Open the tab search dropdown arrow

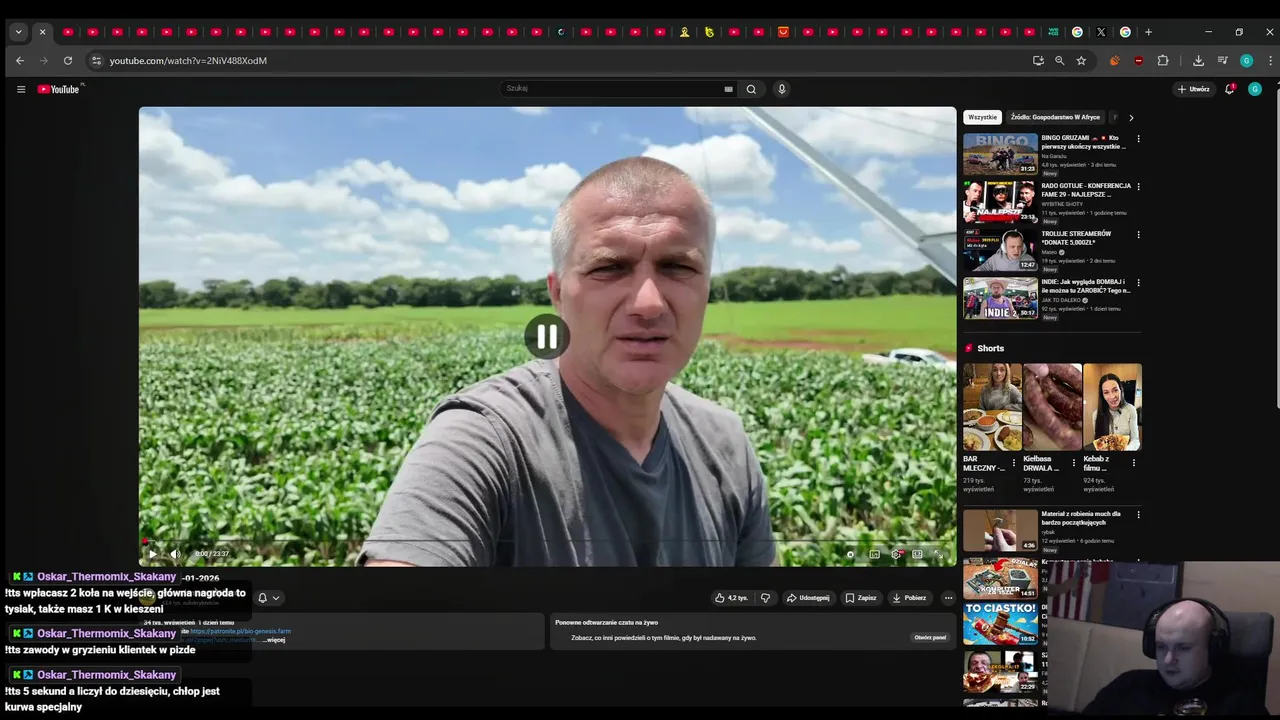(x=18, y=32)
